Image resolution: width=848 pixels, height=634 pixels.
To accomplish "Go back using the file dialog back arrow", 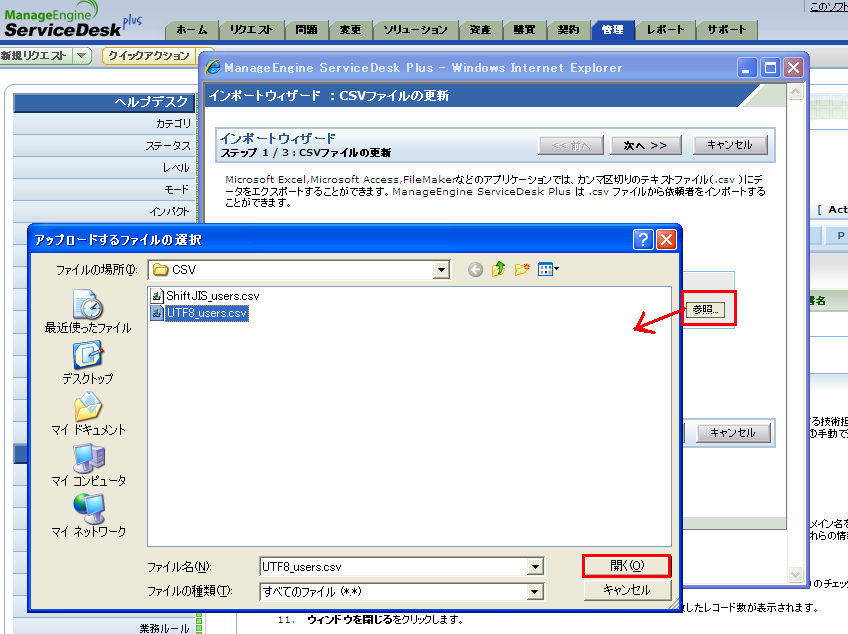I will click(475, 269).
